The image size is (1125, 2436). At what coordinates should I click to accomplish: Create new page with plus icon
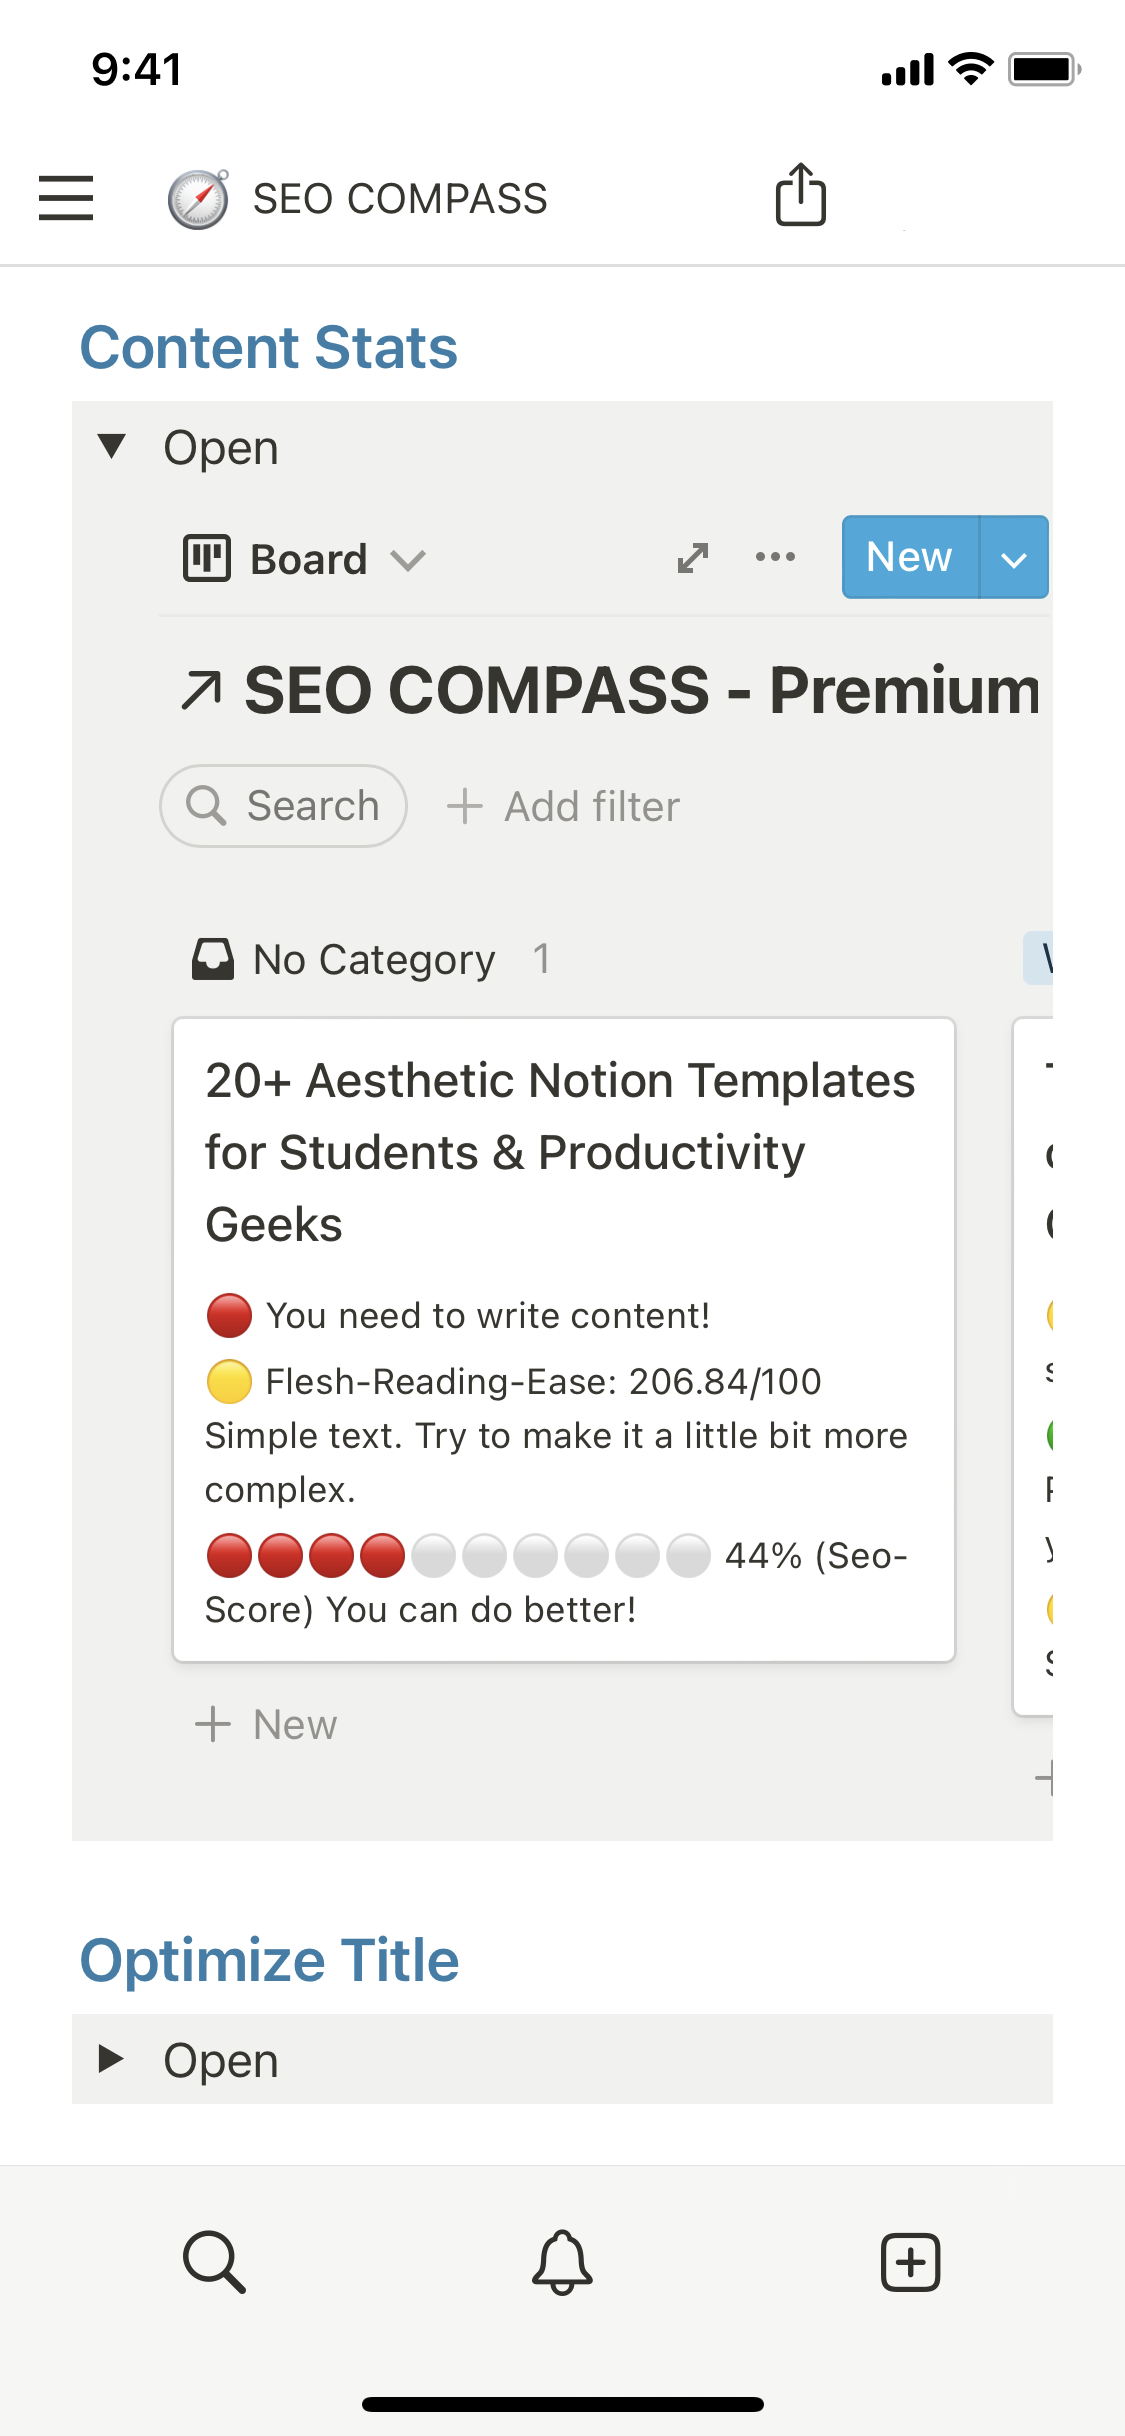pos(910,2261)
